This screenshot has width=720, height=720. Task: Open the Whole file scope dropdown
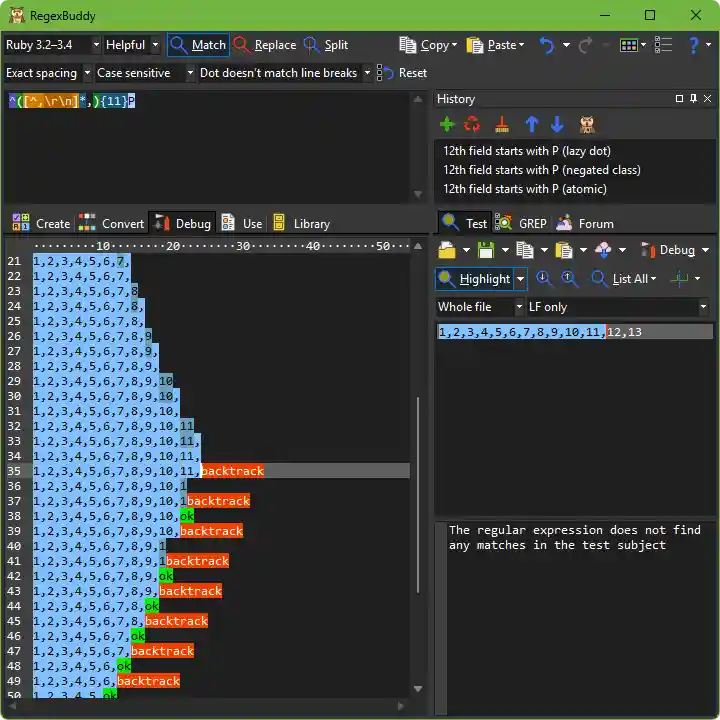click(519, 307)
